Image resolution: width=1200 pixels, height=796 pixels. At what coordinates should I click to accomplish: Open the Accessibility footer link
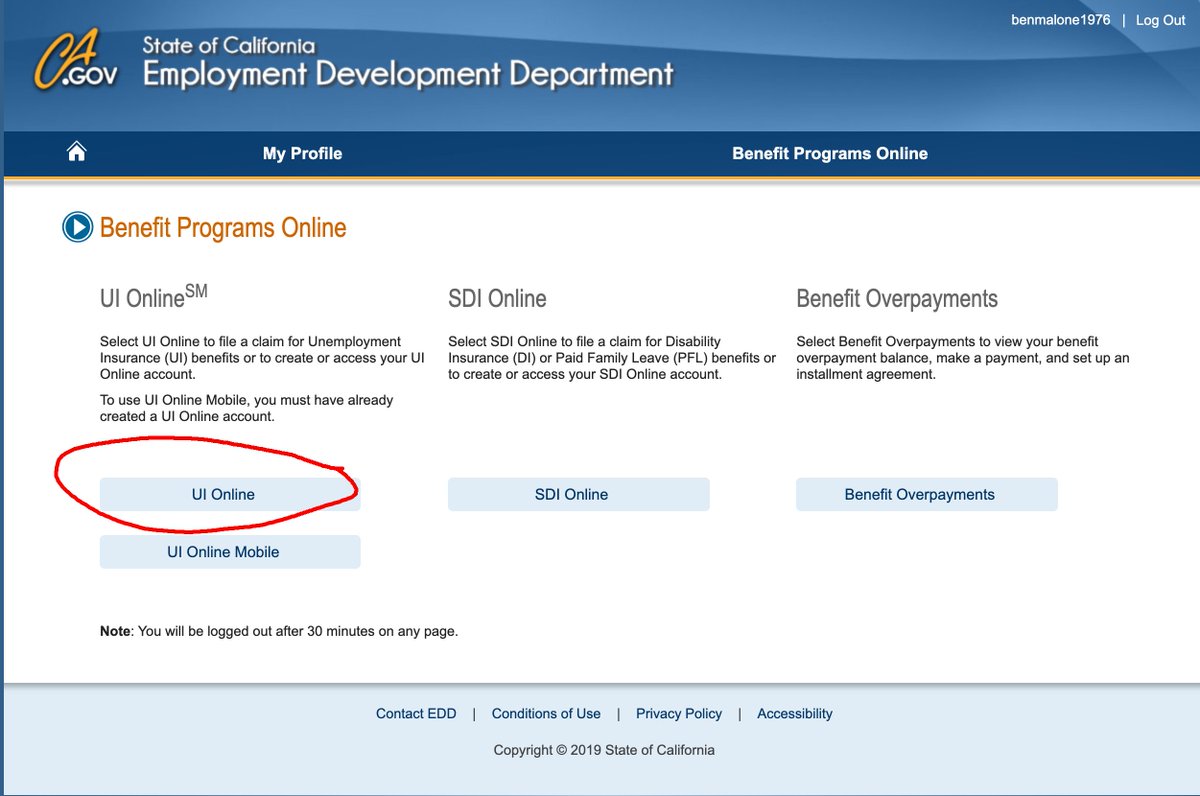(795, 713)
